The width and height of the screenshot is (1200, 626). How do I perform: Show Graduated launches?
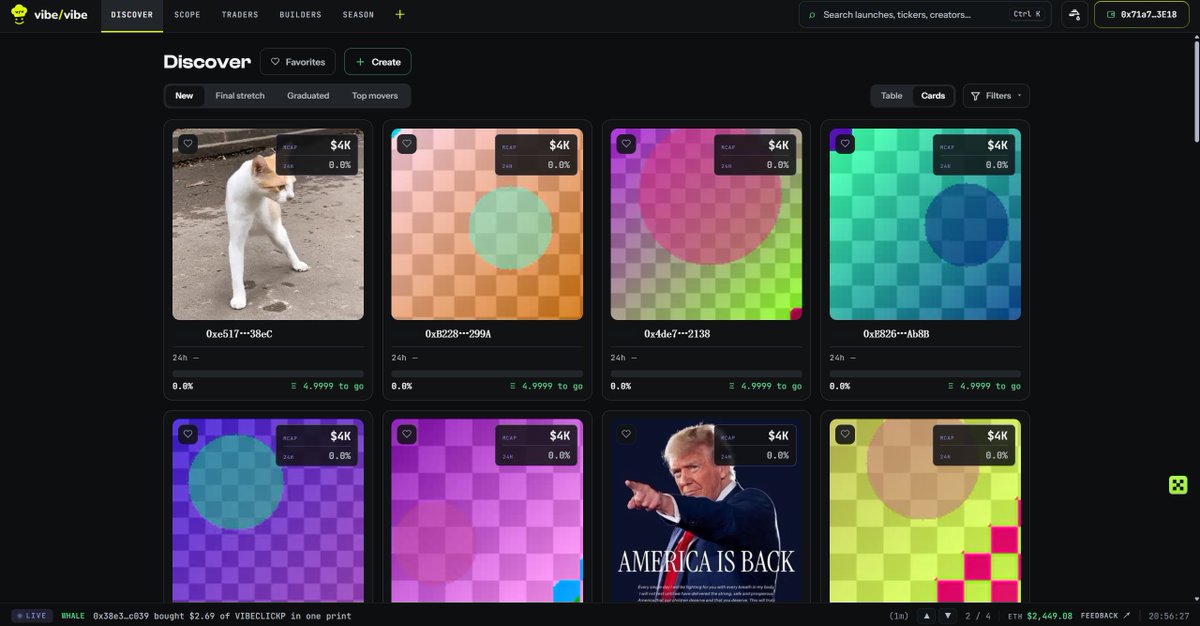pyautogui.click(x=308, y=96)
